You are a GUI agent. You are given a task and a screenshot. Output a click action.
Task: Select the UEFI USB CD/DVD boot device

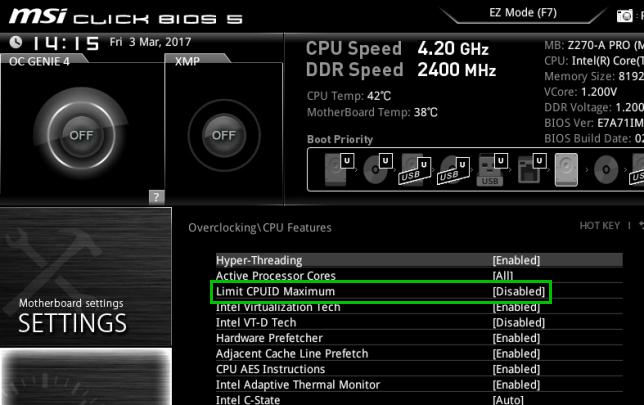point(453,170)
